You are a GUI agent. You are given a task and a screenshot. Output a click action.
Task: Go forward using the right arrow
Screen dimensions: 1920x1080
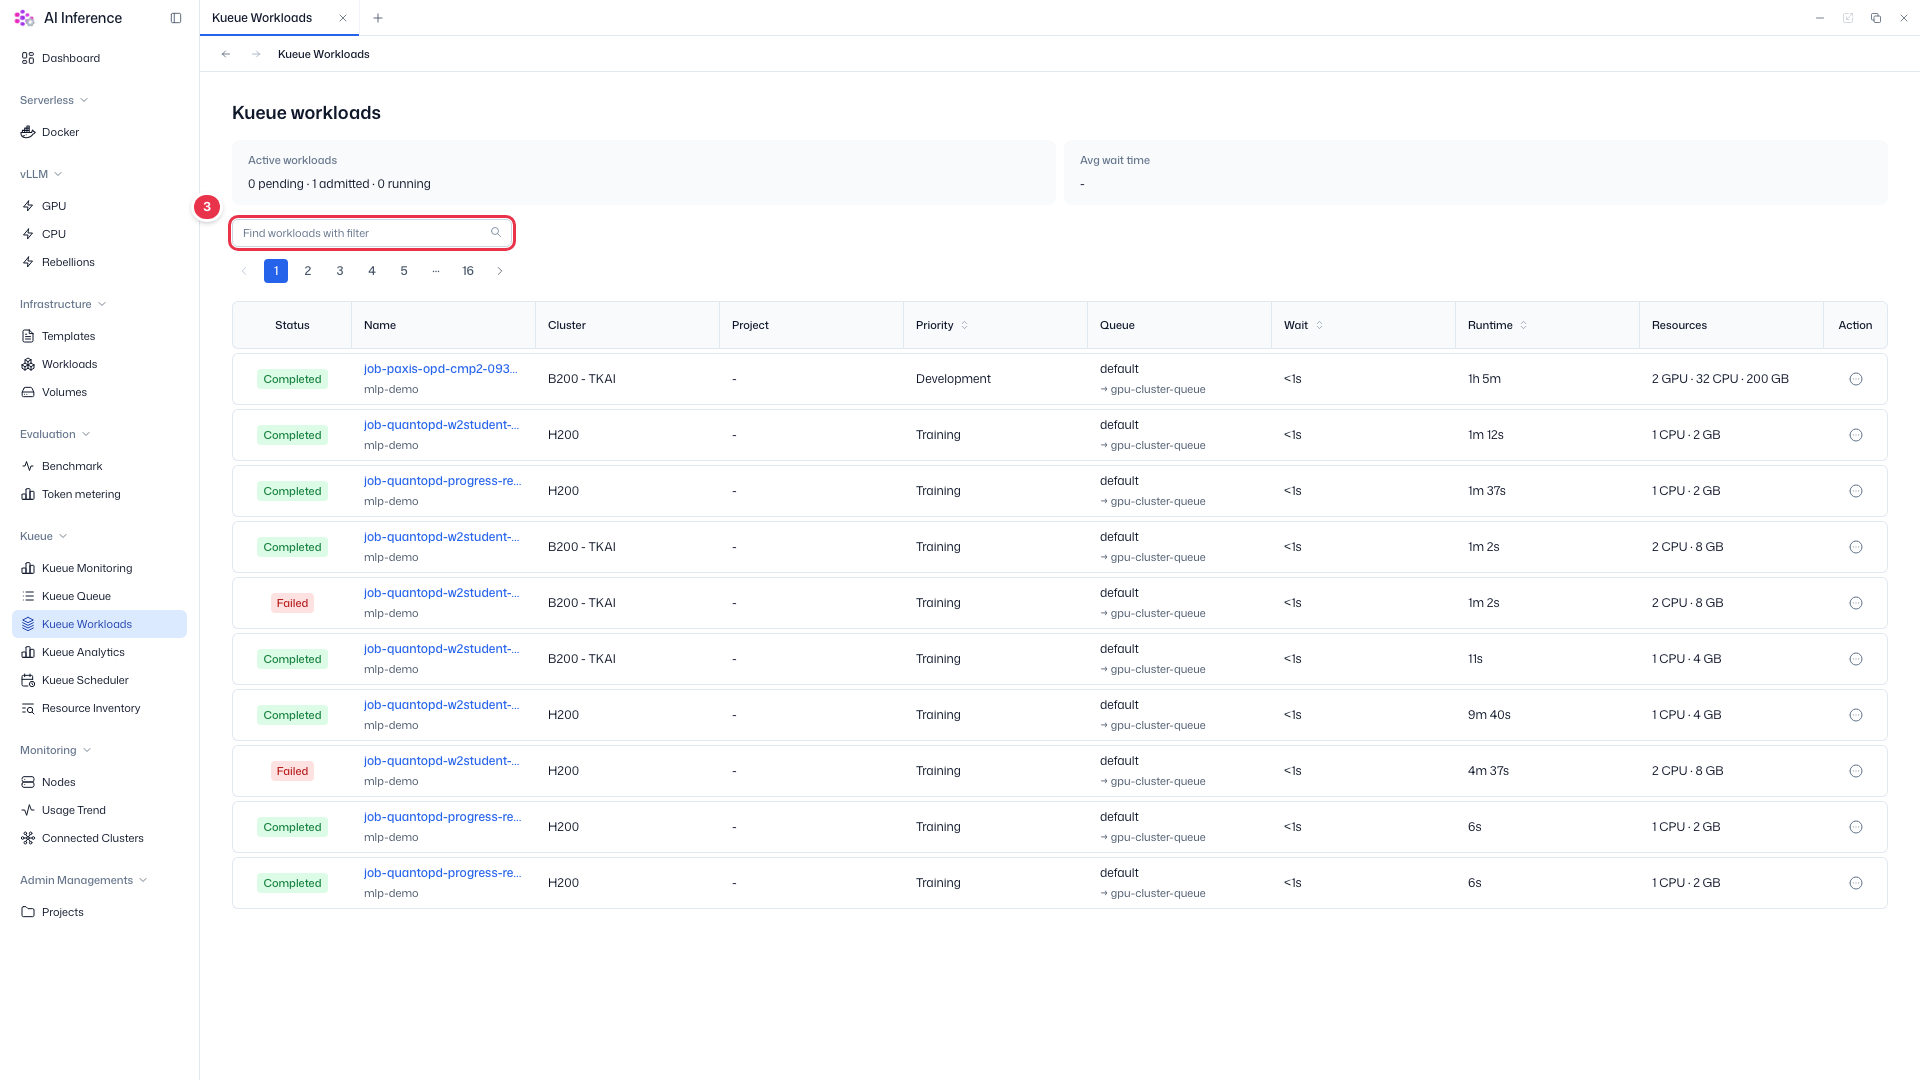pos(256,54)
